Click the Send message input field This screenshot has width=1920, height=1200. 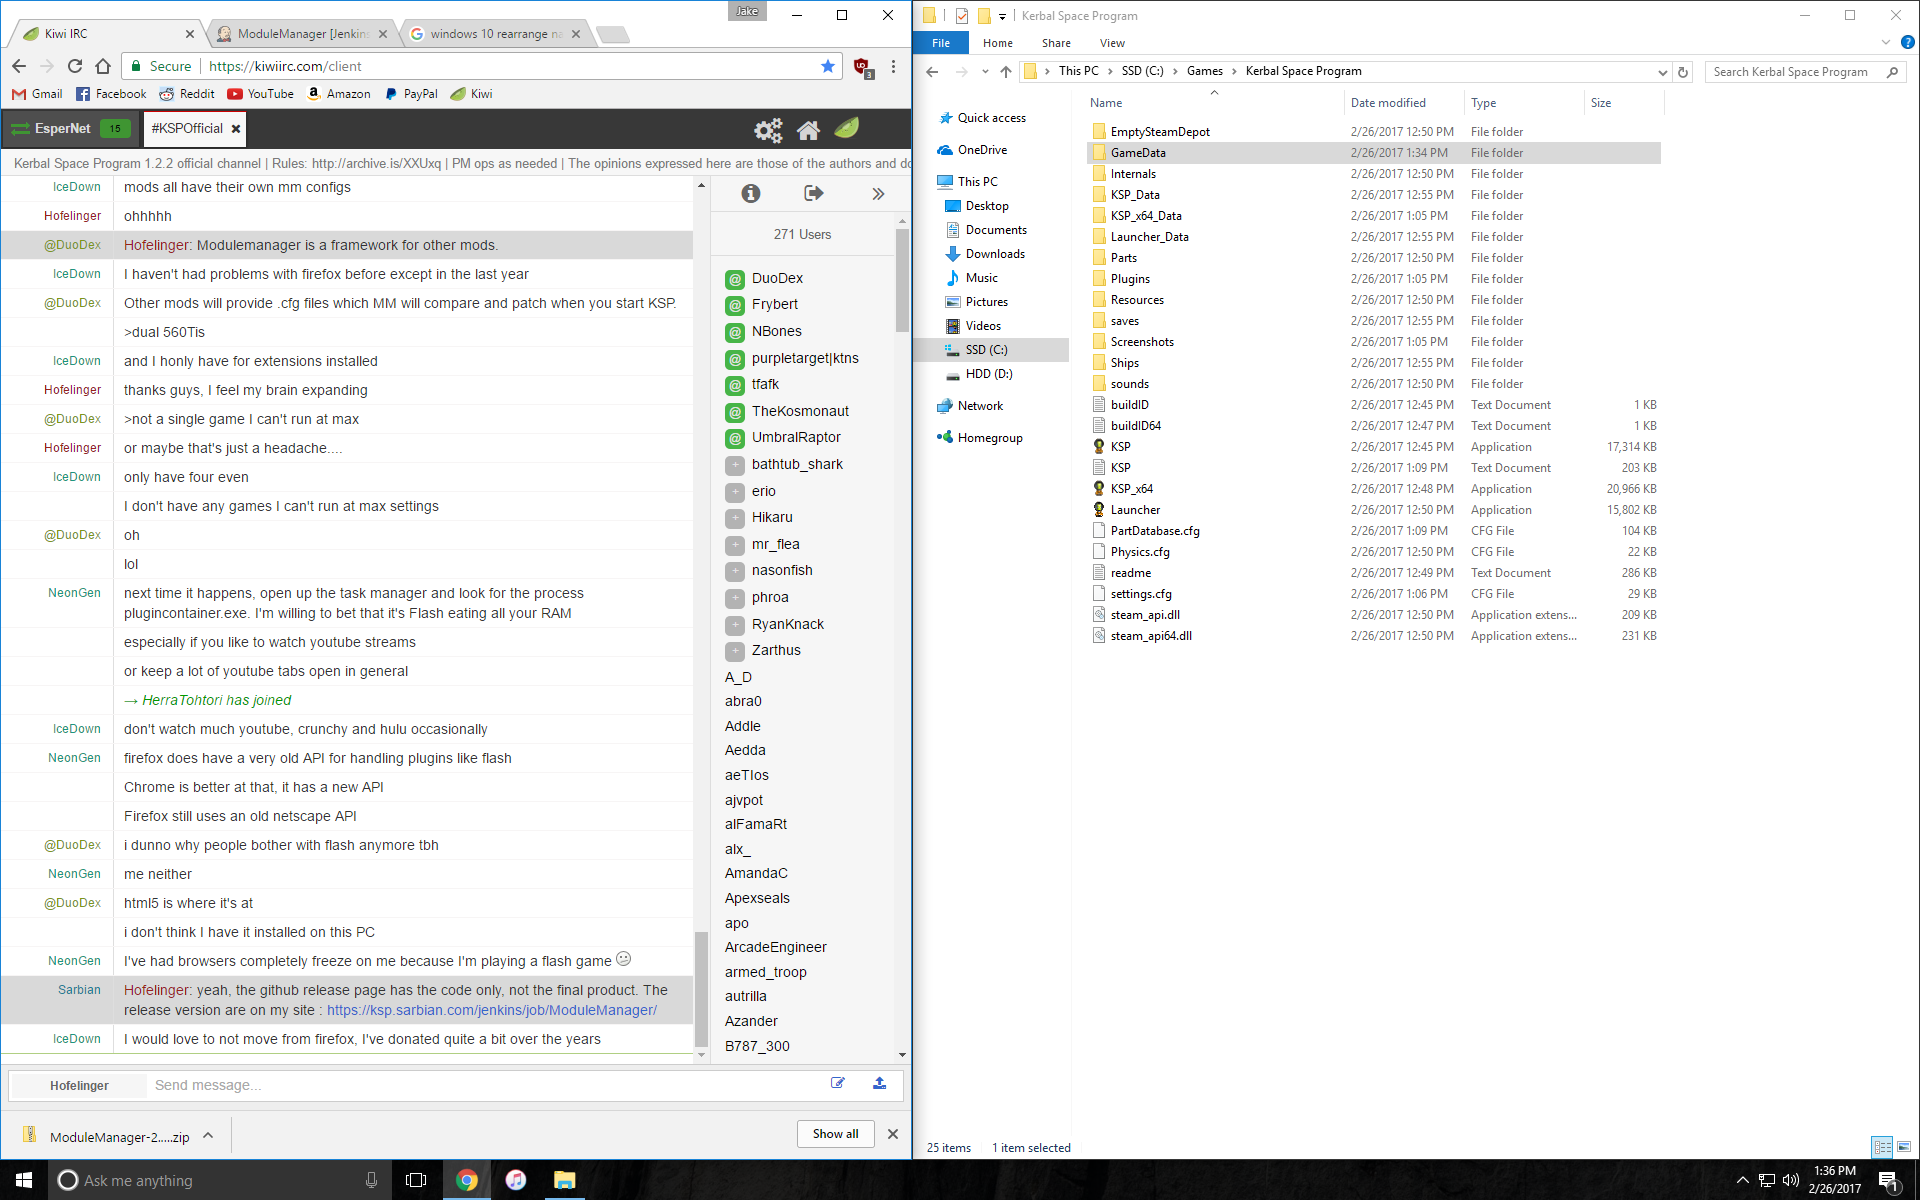[x=485, y=1085]
